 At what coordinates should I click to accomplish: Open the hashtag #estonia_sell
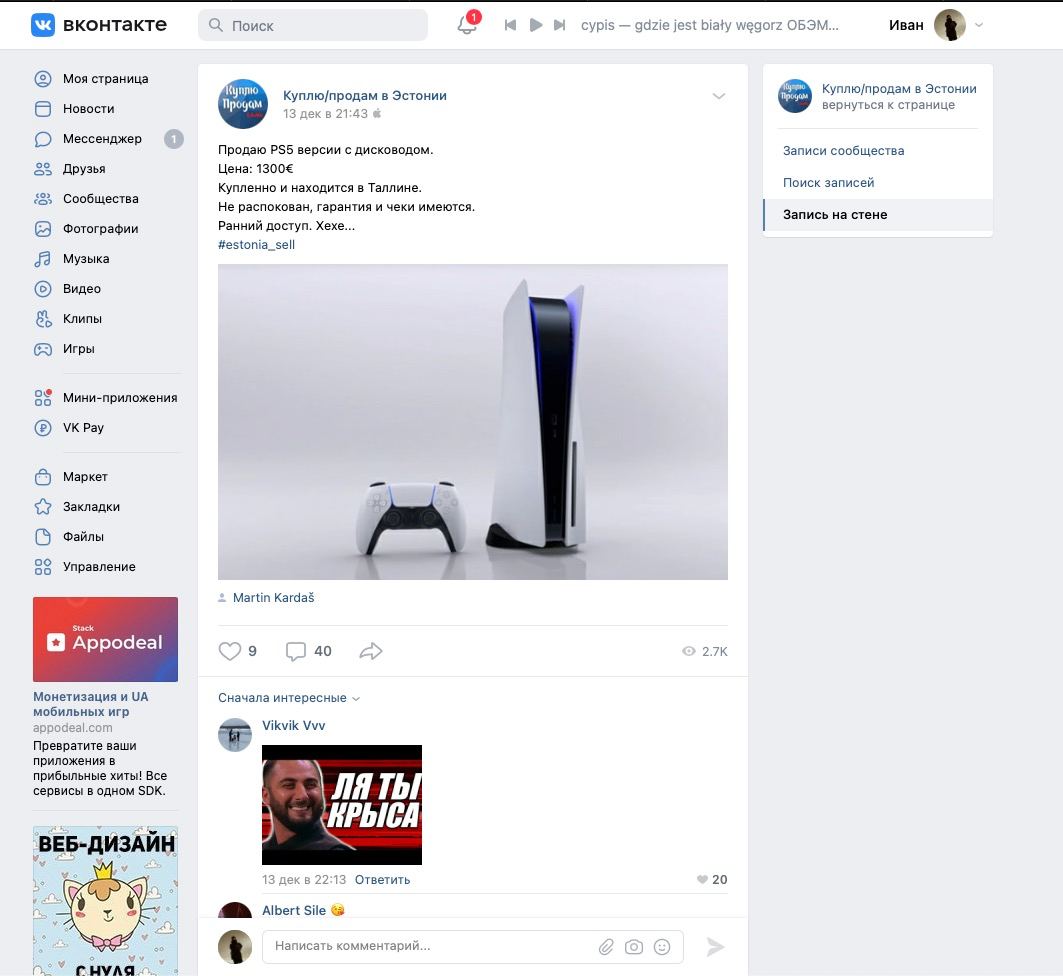(256, 245)
